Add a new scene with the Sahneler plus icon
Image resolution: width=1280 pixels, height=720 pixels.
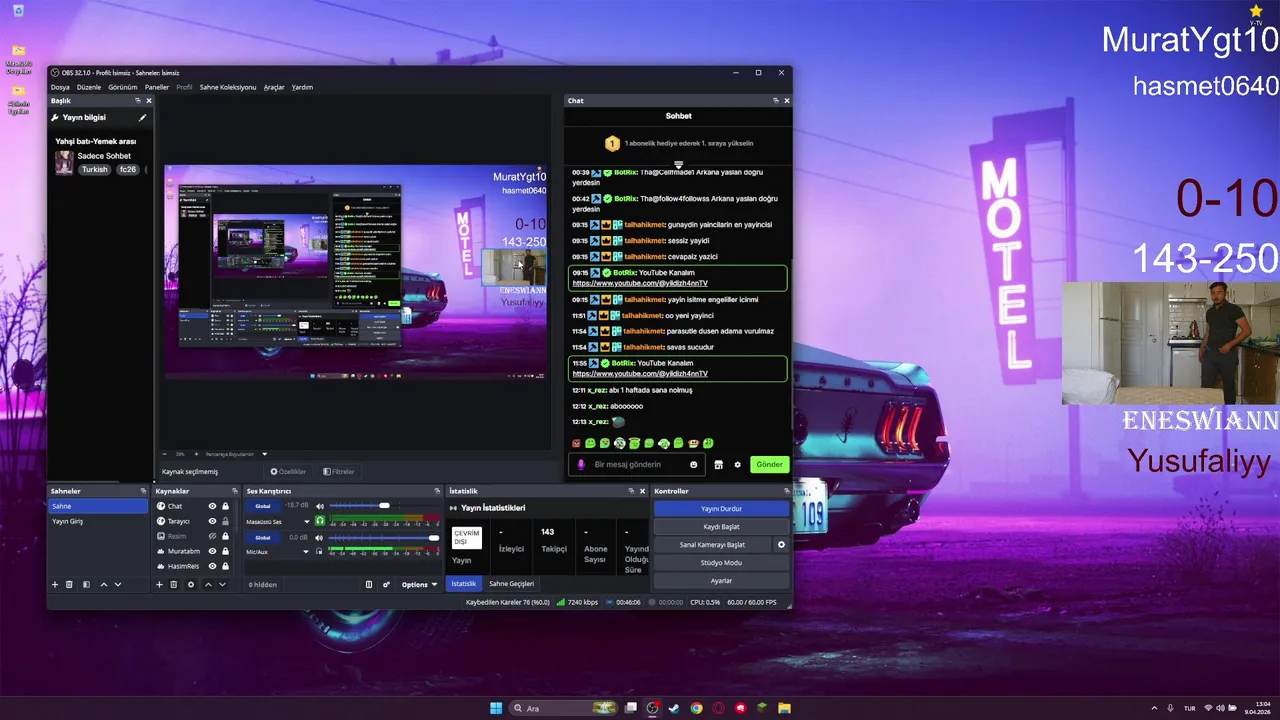[x=55, y=584]
